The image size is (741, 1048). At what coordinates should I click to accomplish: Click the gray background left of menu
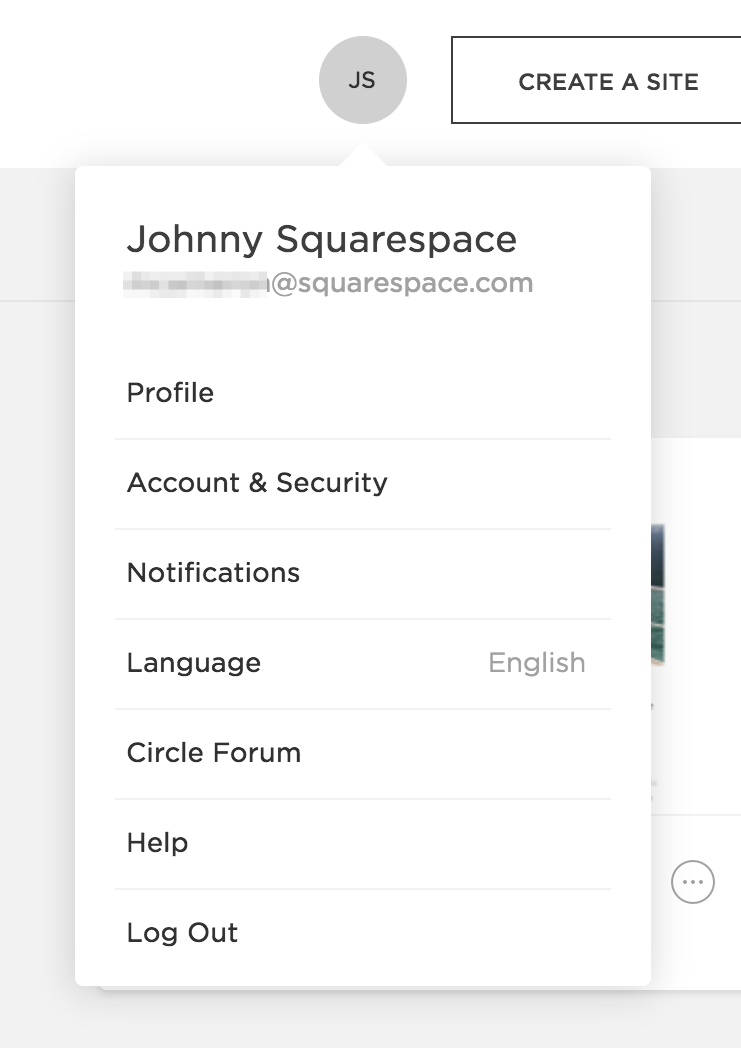(x=37, y=600)
